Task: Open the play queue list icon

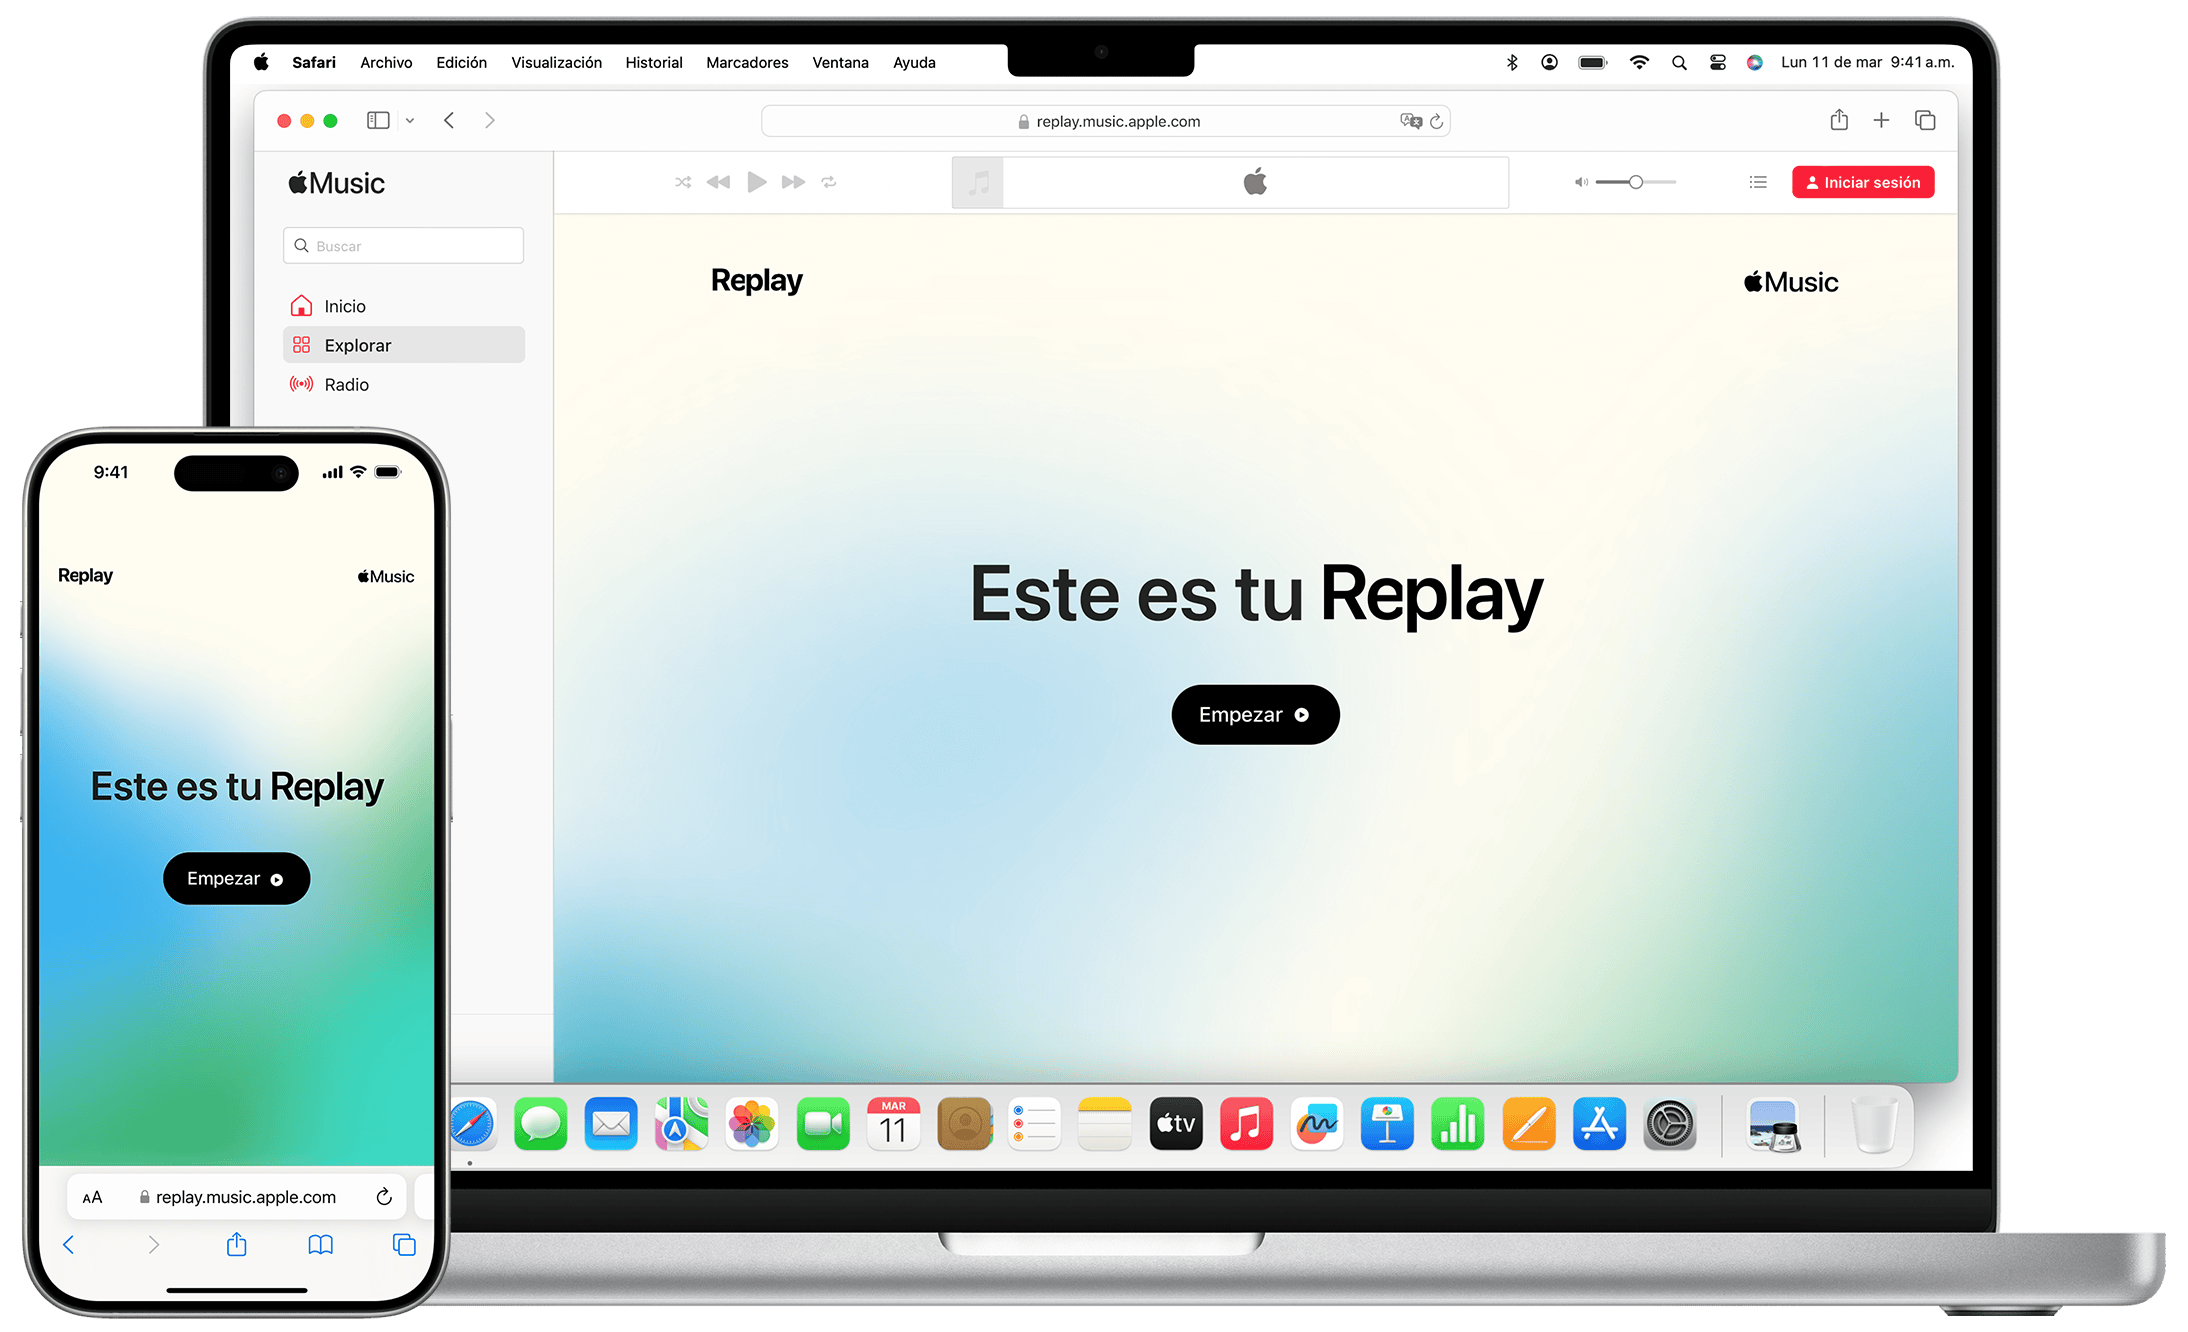Action: [x=1758, y=182]
